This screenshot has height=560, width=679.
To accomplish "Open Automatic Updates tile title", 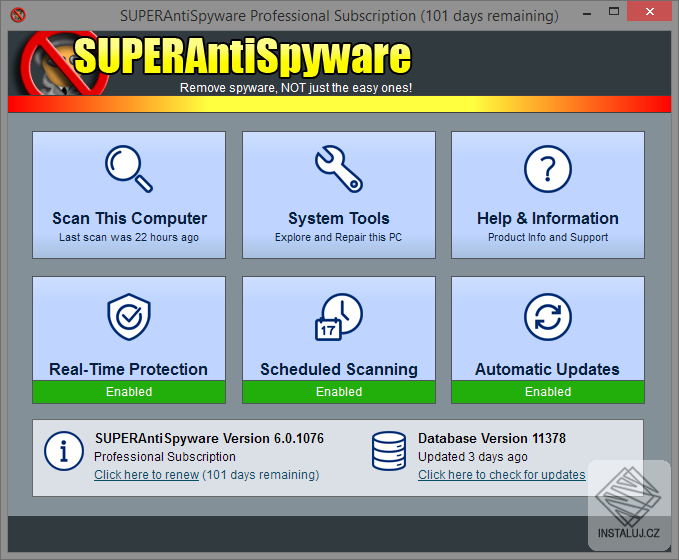I will [547, 369].
